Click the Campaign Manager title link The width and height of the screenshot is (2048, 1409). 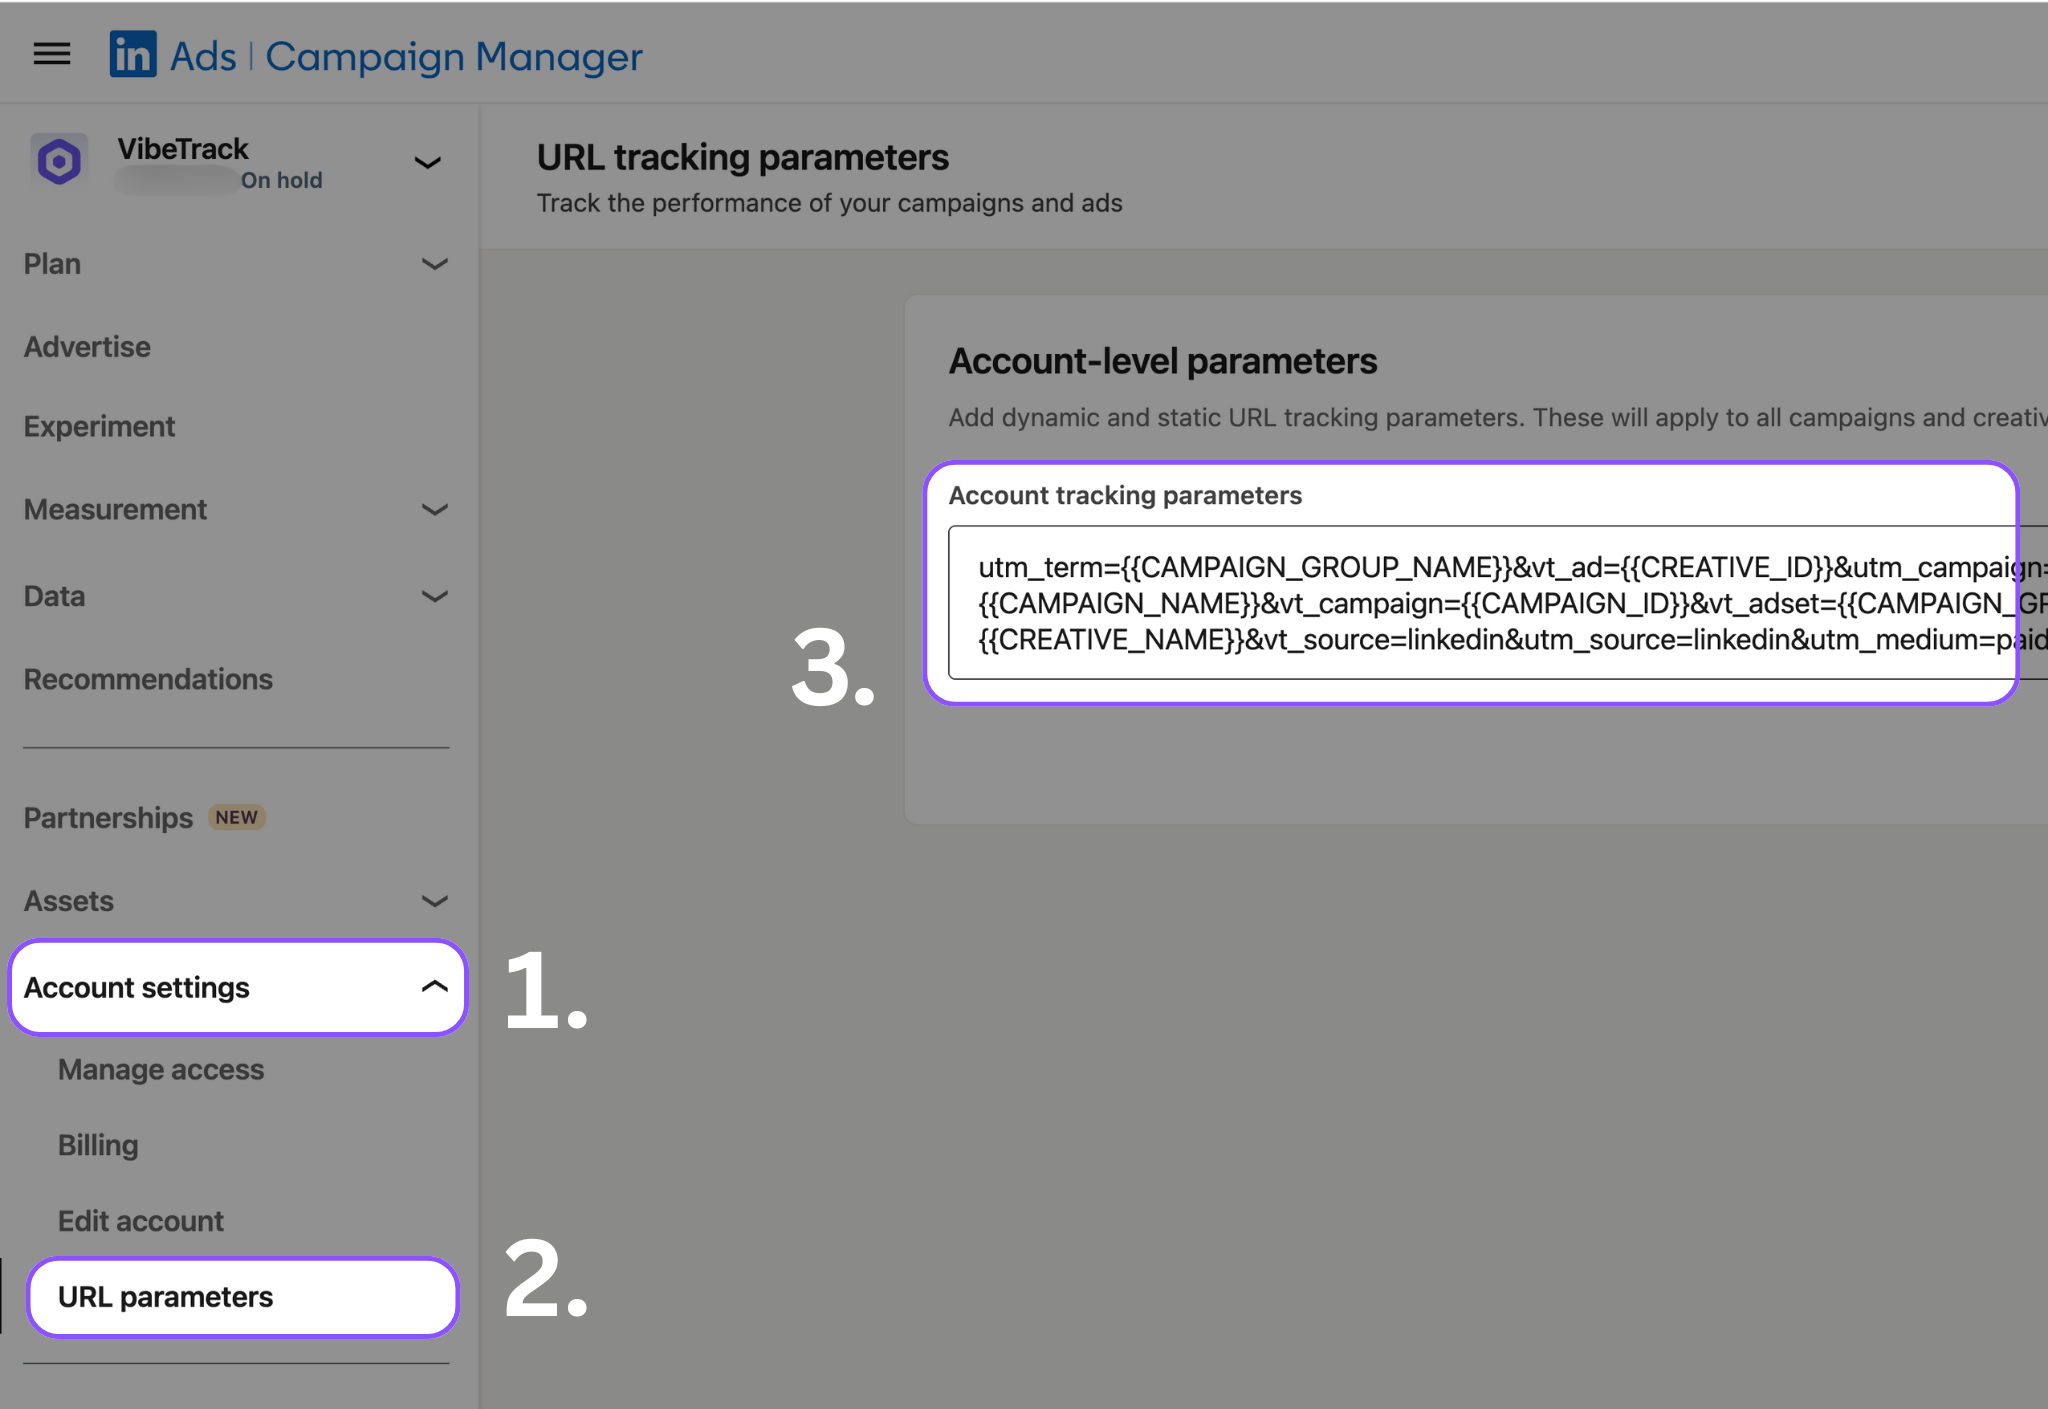point(453,57)
